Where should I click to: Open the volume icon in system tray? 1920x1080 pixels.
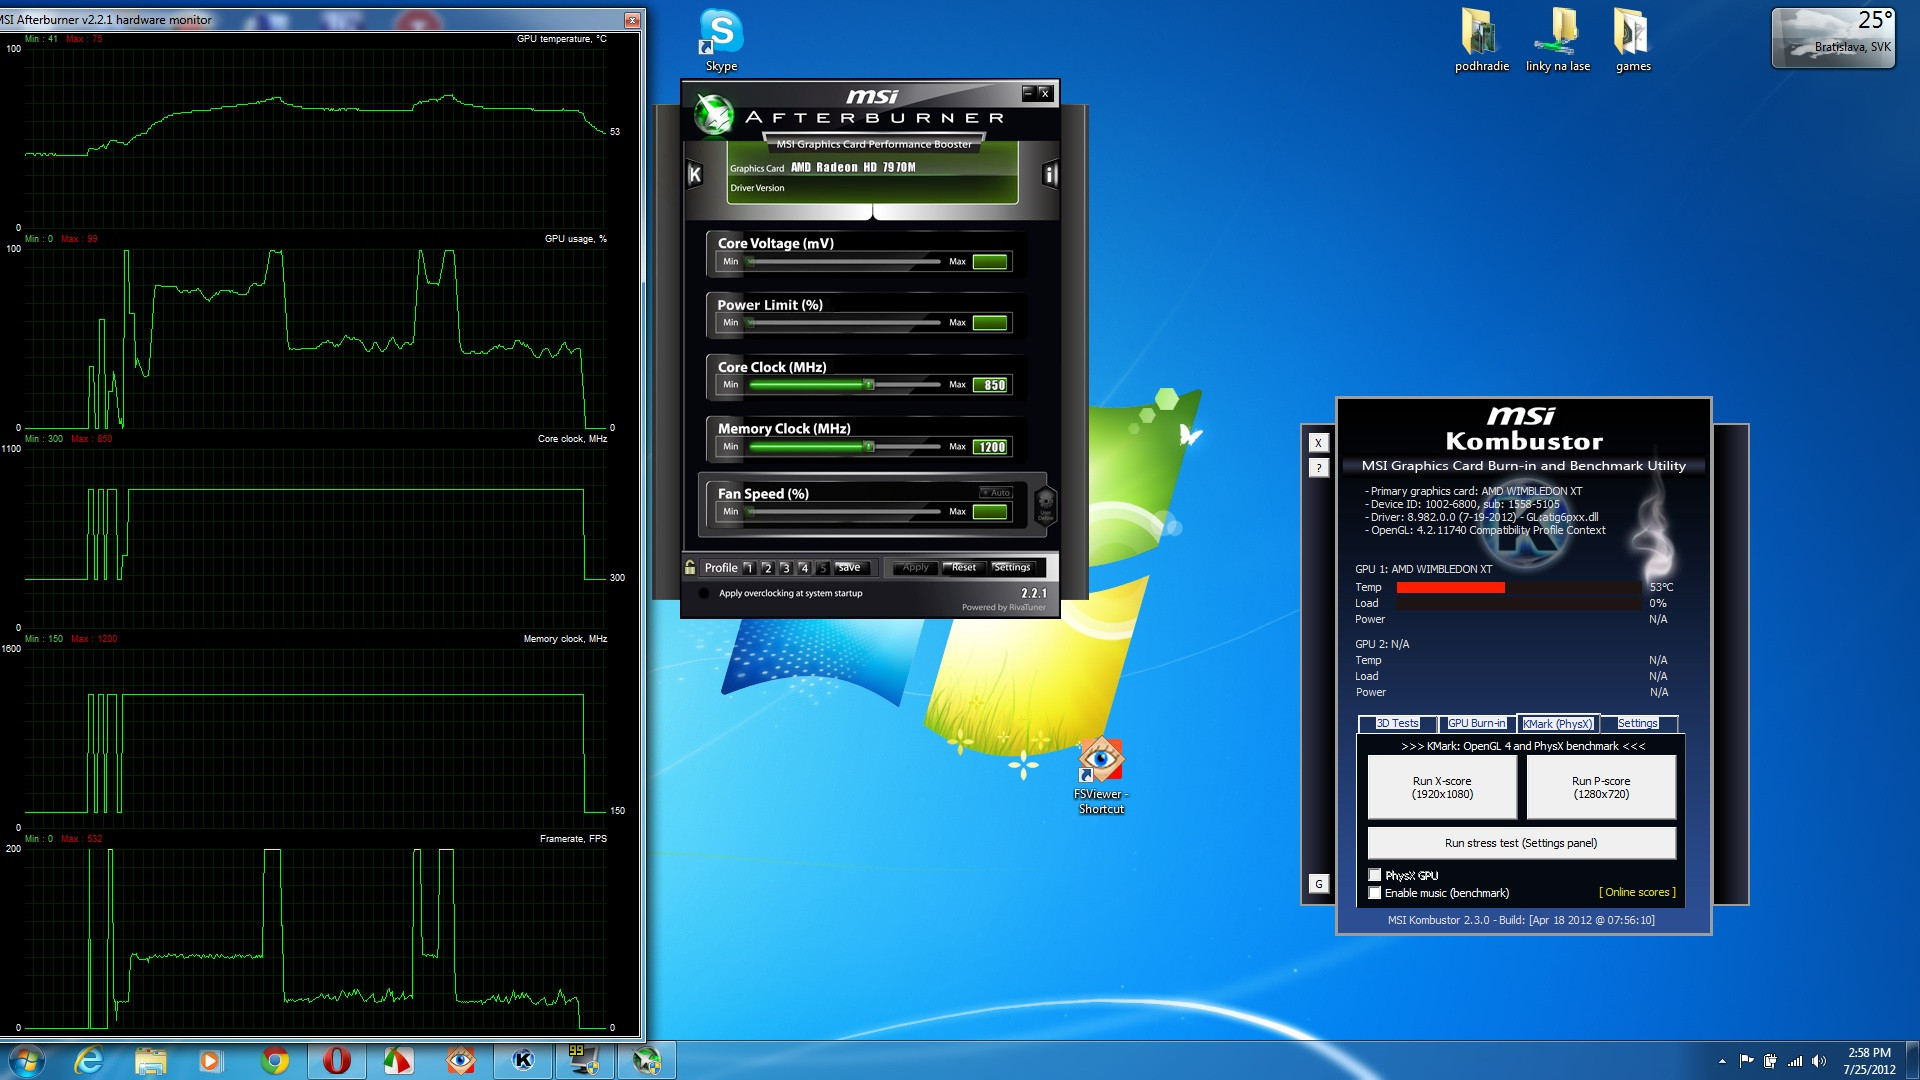tap(1819, 1061)
